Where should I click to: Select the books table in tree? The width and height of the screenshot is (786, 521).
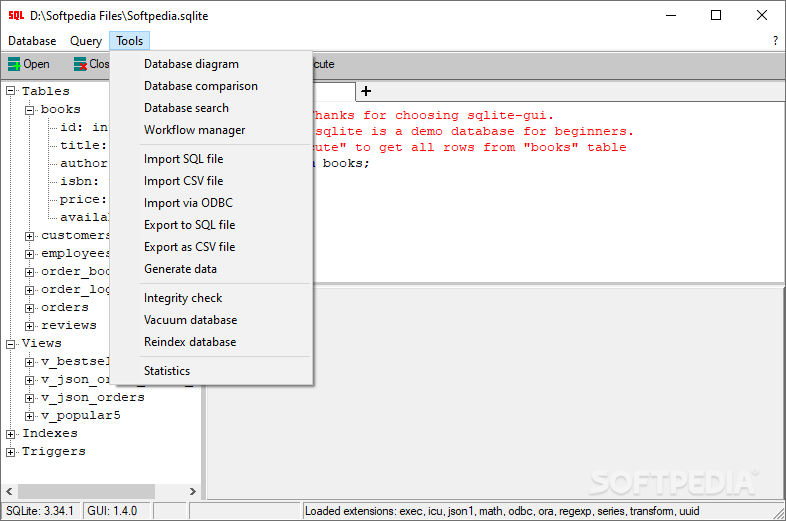pos(61,109)
